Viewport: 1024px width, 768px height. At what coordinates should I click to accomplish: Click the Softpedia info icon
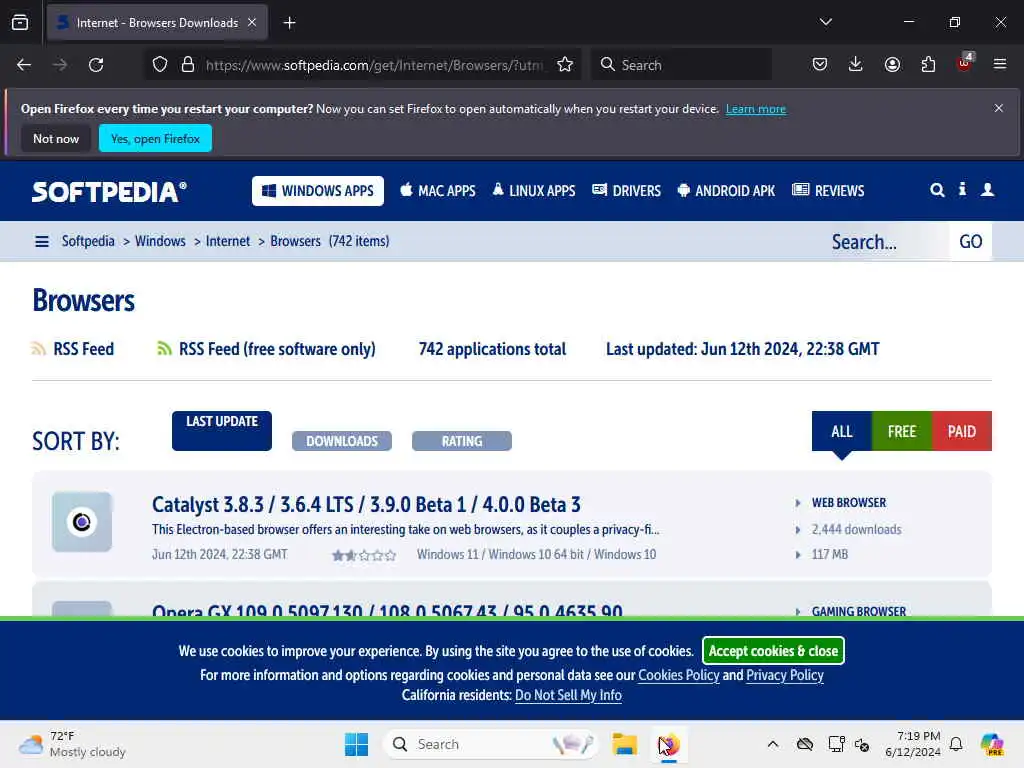click(x=962, y=189)
